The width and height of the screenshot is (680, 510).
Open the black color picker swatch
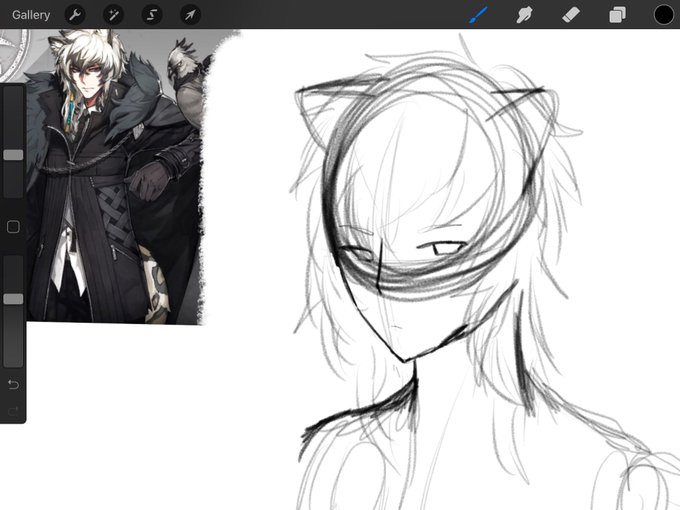click(664, 15)
